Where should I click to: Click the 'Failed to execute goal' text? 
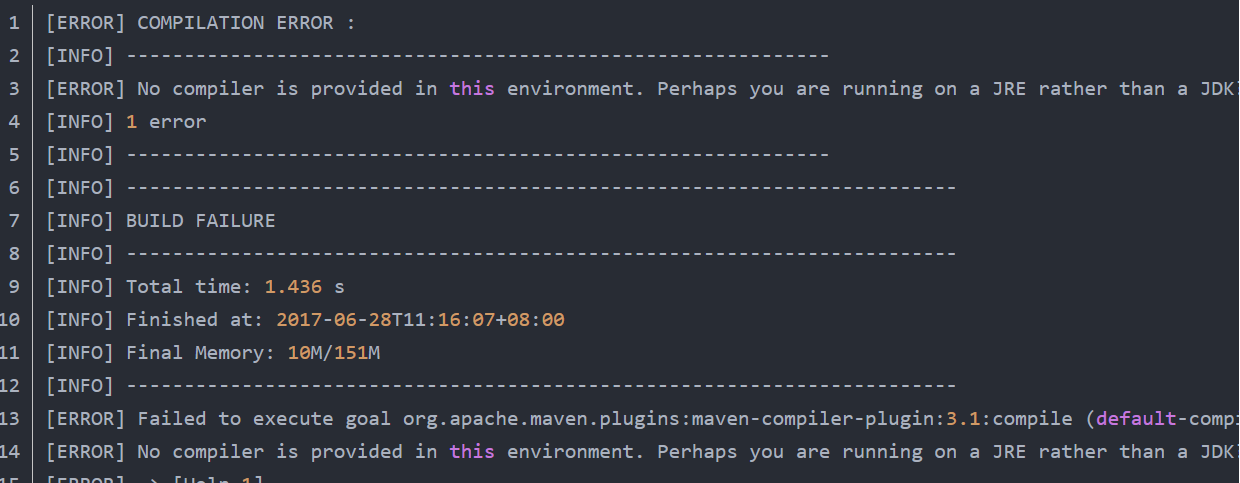tap(264, 418)
